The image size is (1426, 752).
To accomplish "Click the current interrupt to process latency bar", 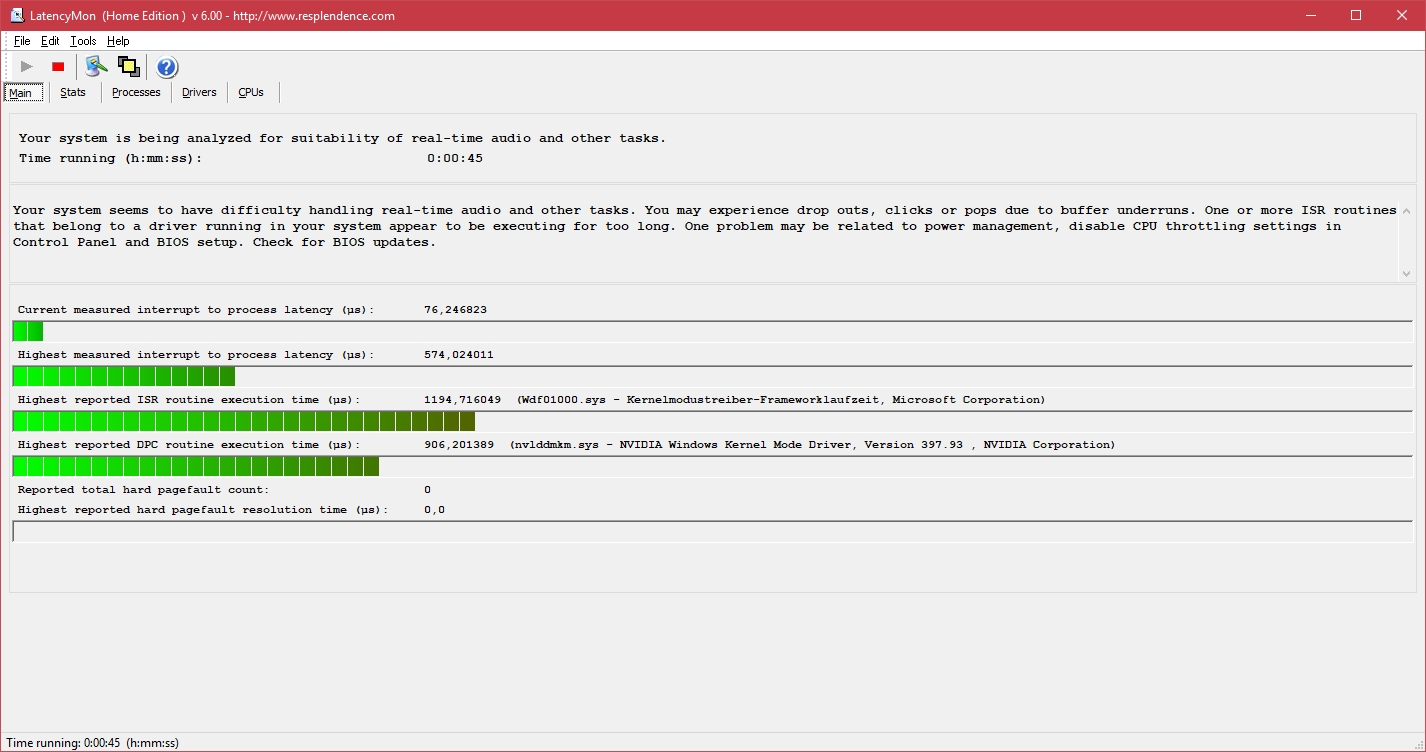I will pyautogui.click(x=713, y=331).
